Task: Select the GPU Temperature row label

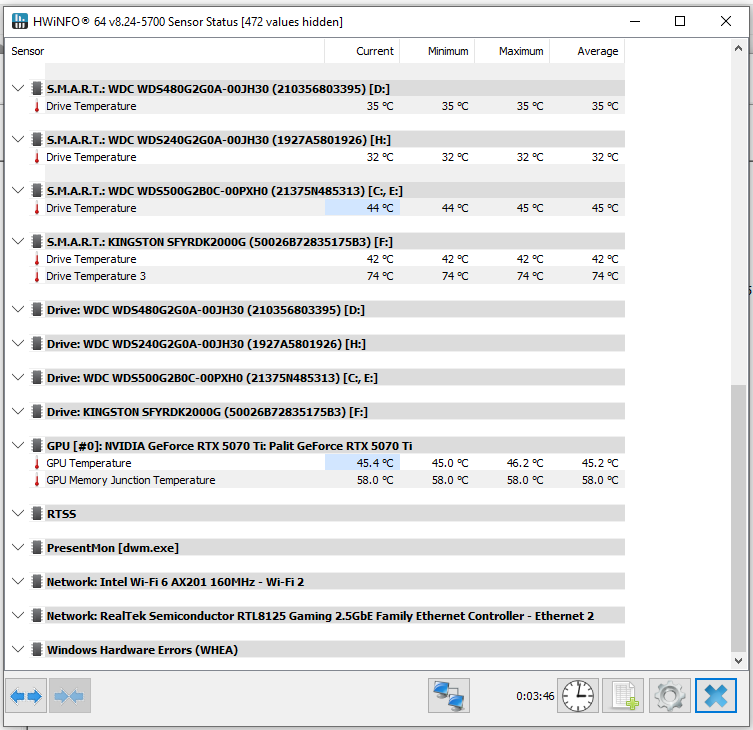Action: [88, 463]
